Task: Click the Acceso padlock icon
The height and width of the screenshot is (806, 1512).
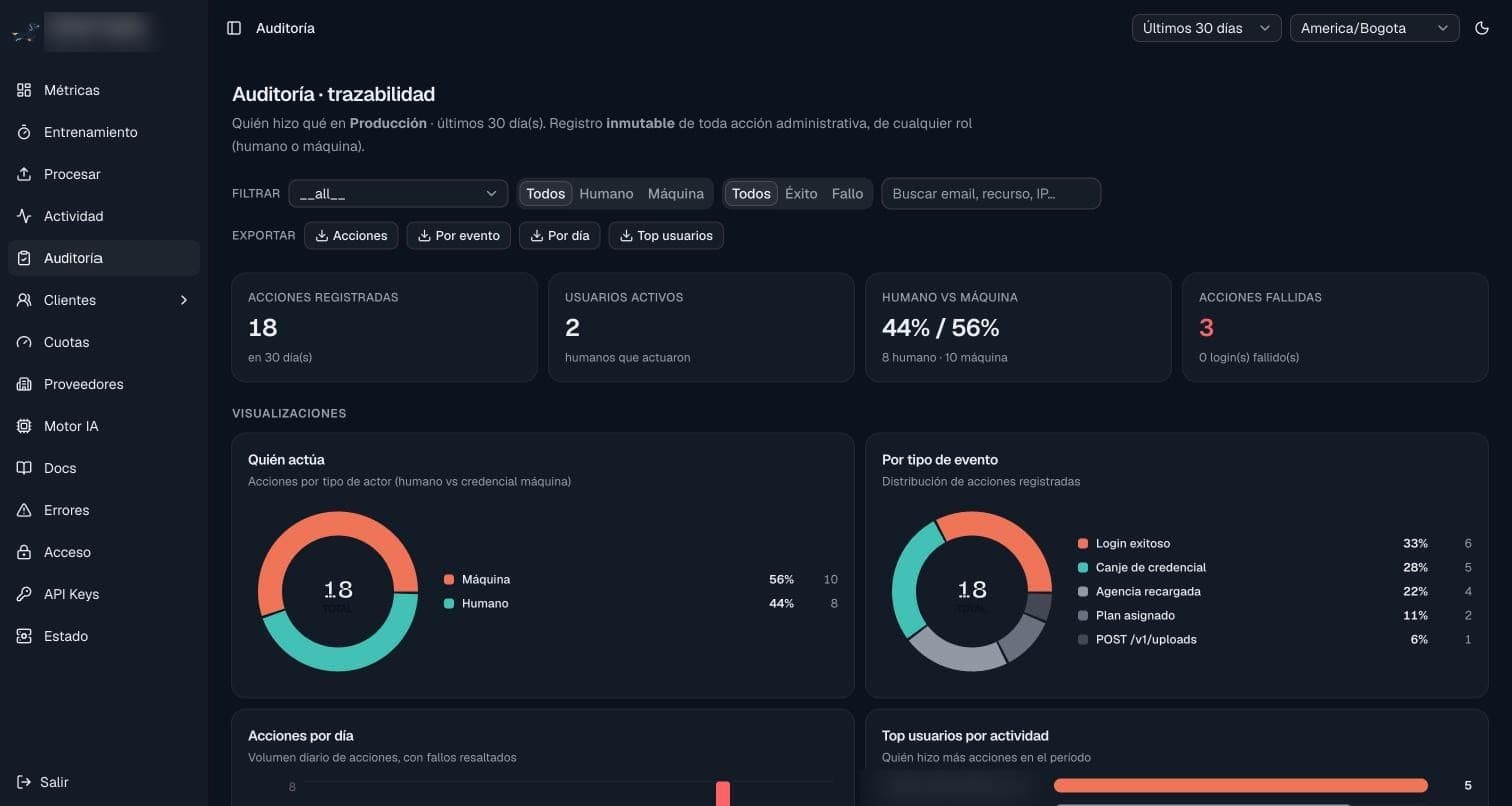Action: pyautogui.click(x=24, y=552)
